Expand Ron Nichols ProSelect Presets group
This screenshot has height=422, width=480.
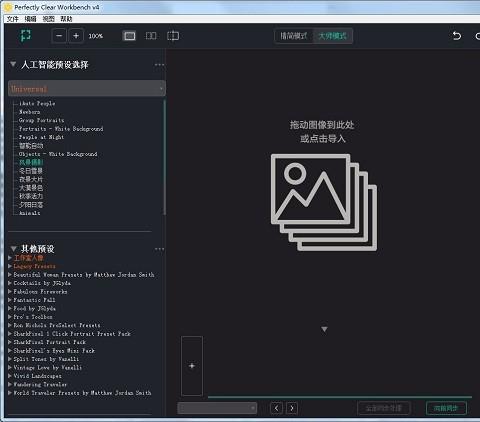tap(10, 325)
